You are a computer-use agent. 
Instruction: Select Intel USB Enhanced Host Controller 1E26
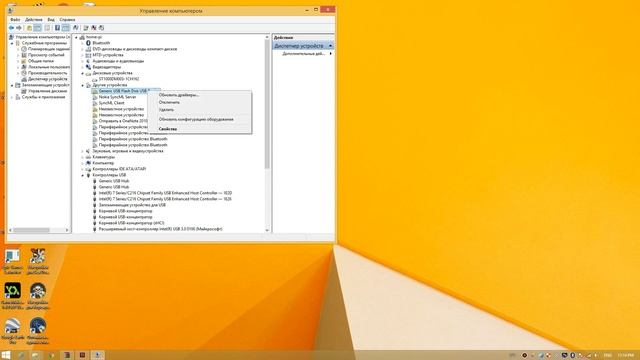point(165,199)
